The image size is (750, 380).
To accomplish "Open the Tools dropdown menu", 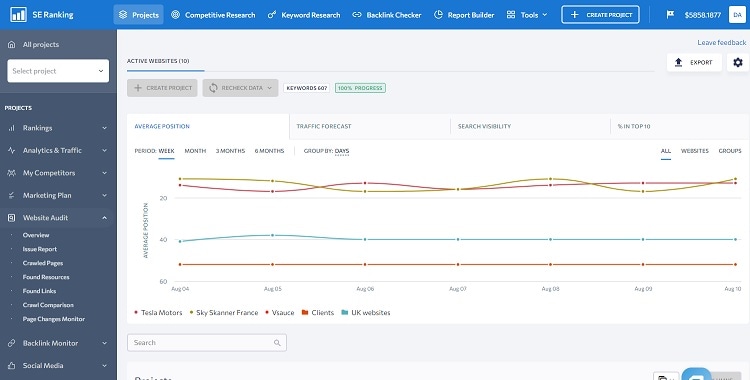I will 527,15.
